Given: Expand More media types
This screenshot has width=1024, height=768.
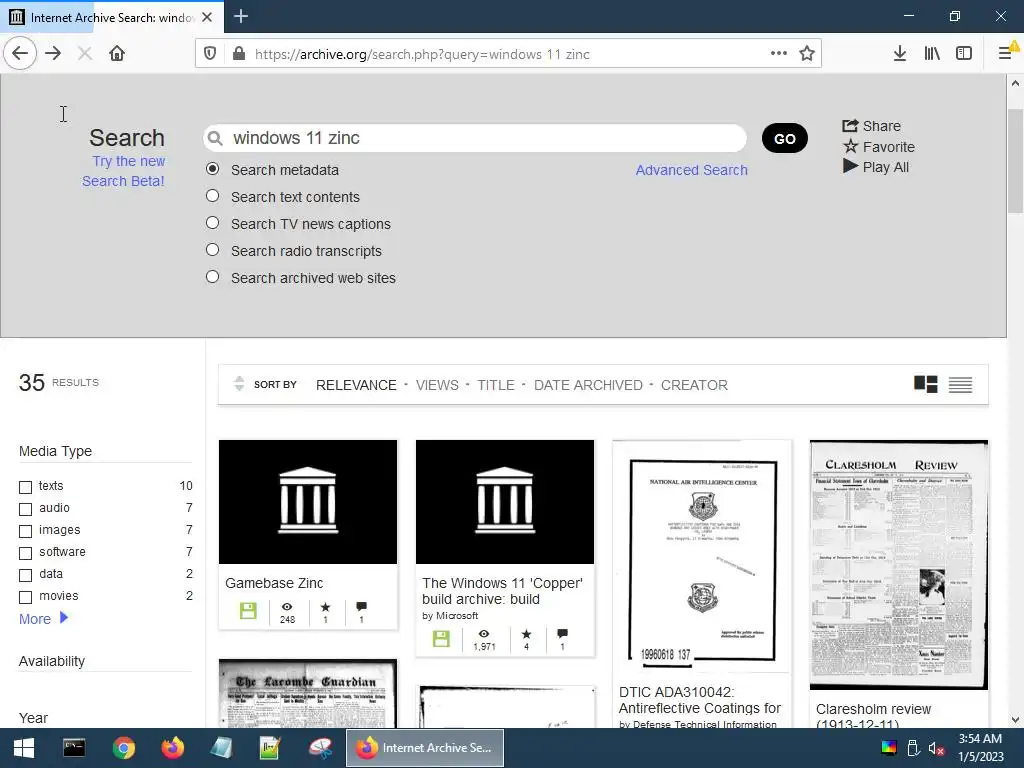Looking at the screenshot, I should click(x=43, y=618).
